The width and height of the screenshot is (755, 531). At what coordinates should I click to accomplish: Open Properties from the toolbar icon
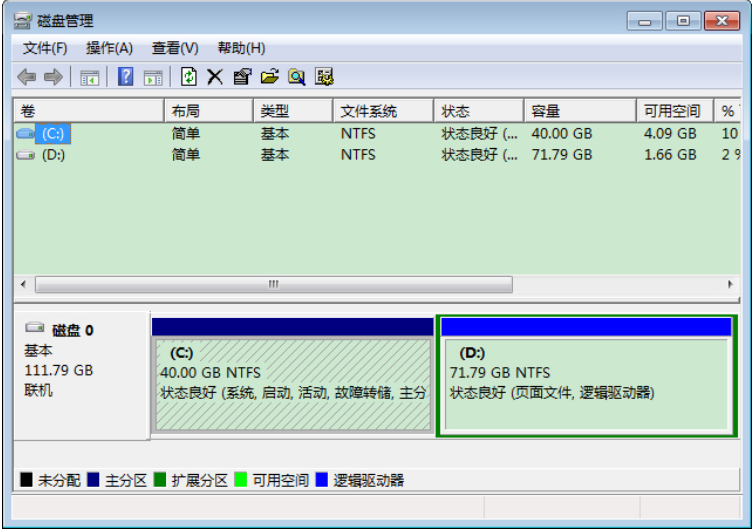(x=242, y=77)
